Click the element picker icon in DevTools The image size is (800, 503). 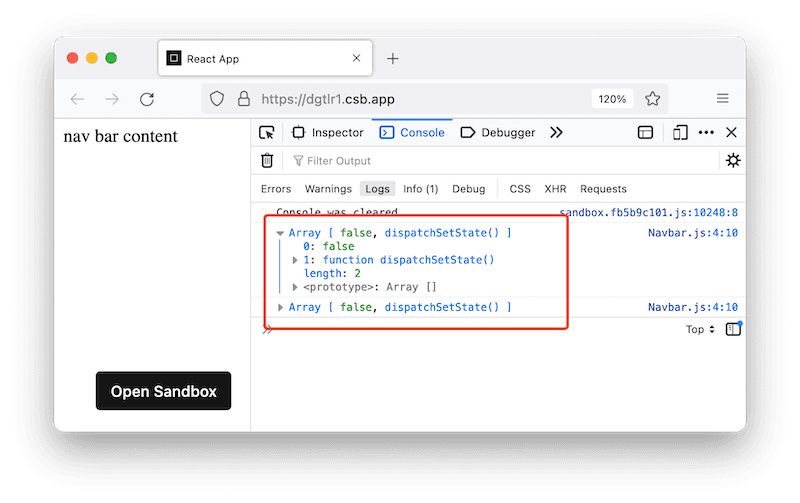click(266, 132)
